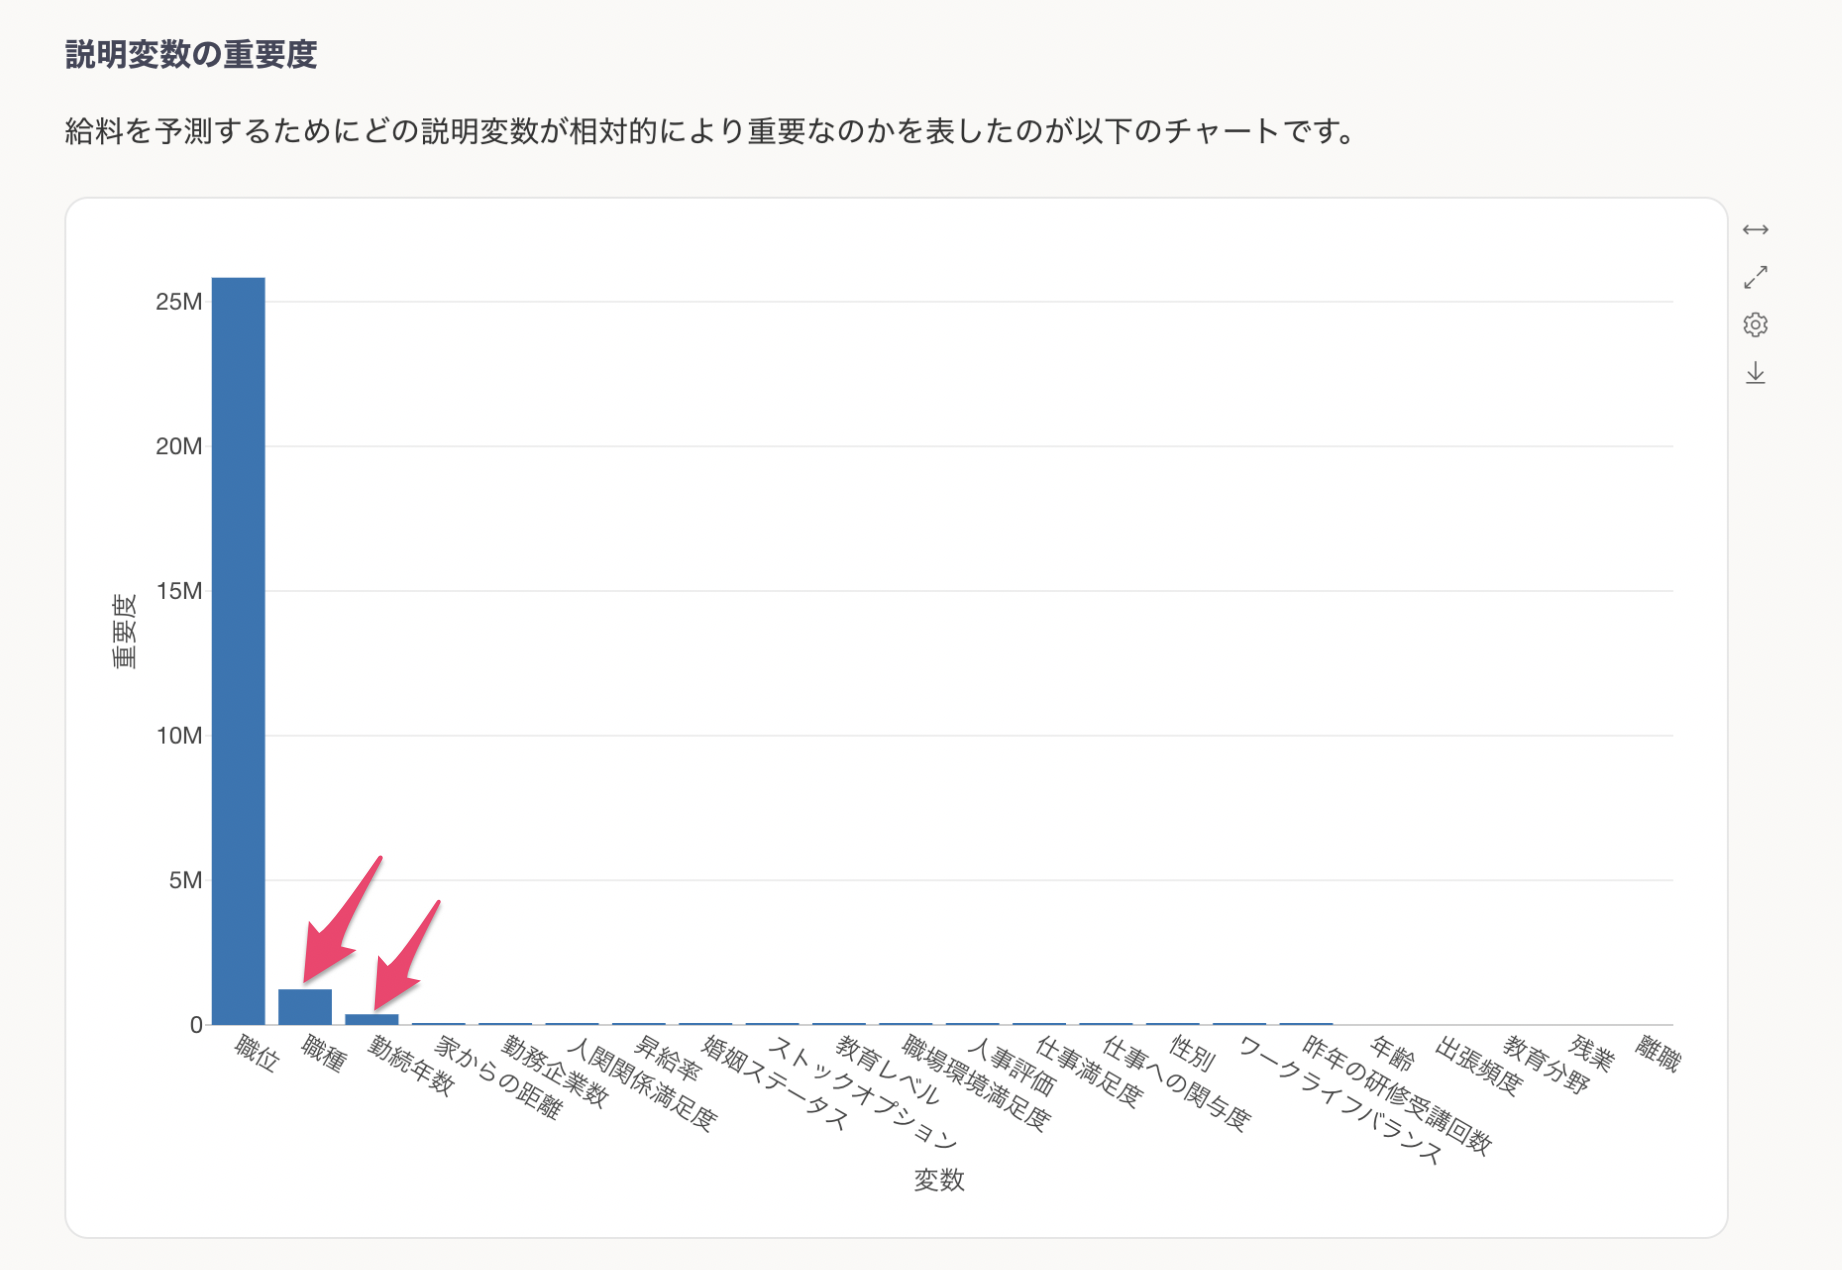Click the 25M tick on the y-axis

(179, 302)
